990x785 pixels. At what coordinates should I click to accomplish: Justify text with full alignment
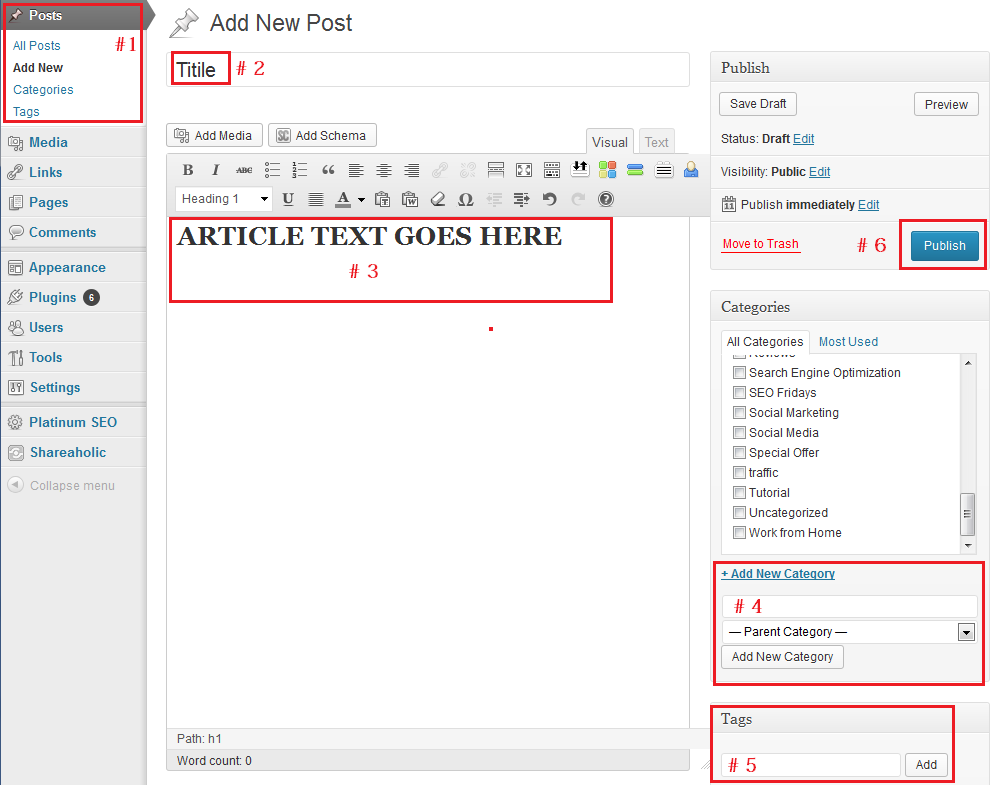pos(316,200)
